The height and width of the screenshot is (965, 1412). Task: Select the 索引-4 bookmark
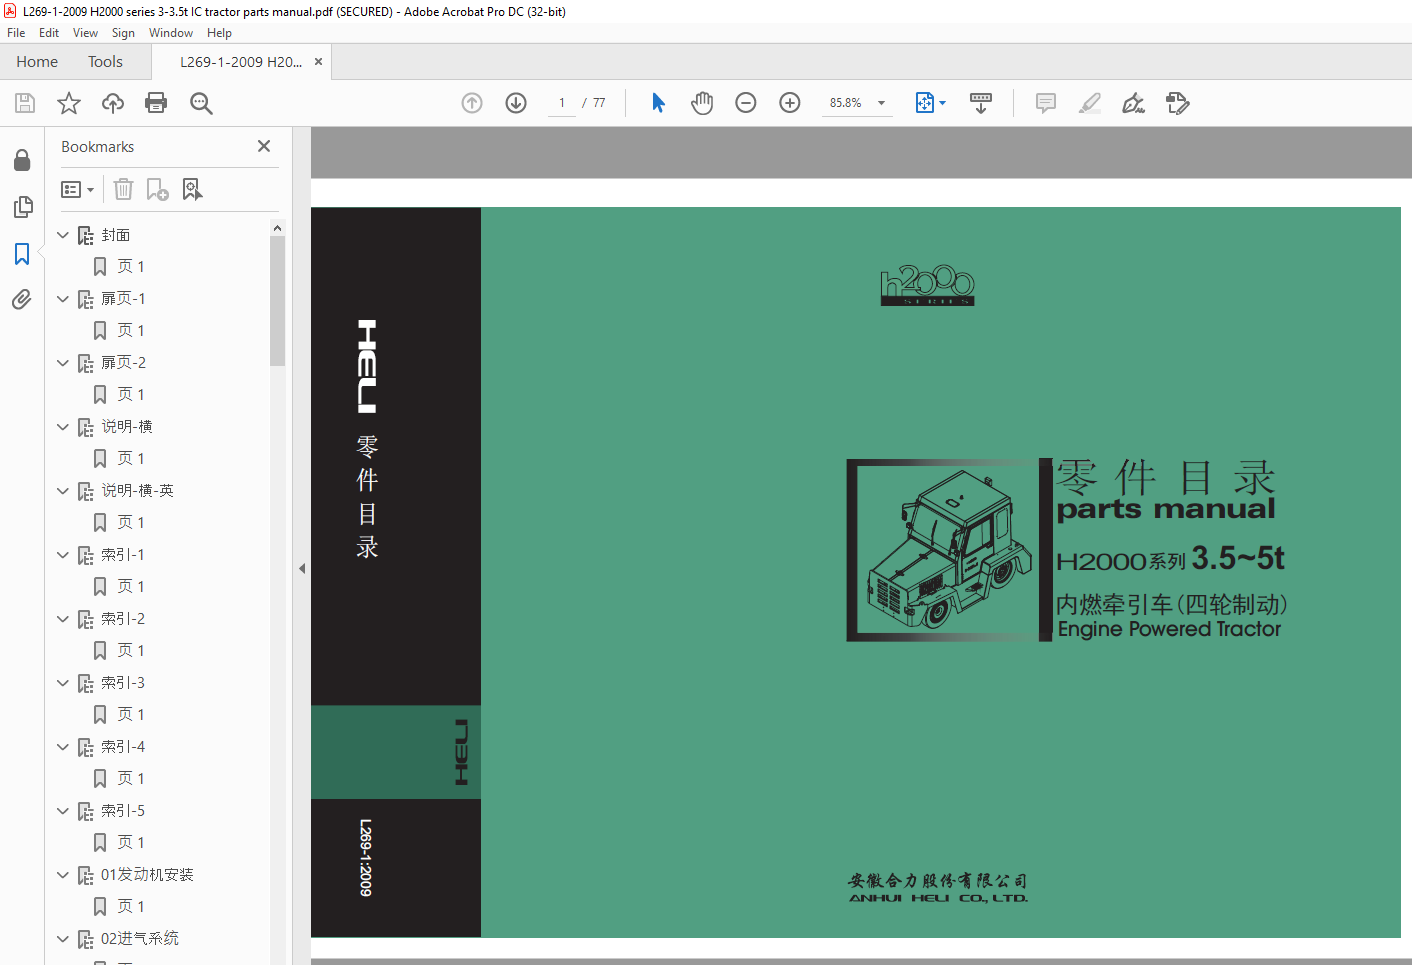123,747
